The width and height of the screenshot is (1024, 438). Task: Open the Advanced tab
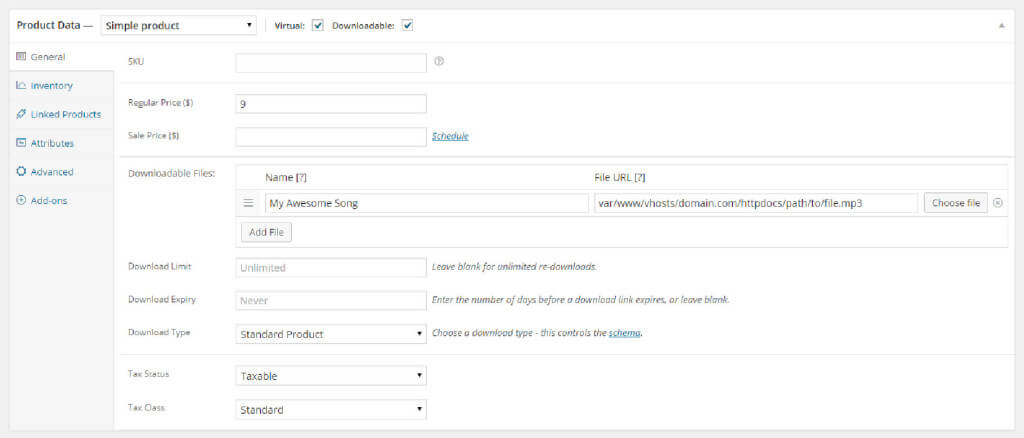click(x=62, y=172)
